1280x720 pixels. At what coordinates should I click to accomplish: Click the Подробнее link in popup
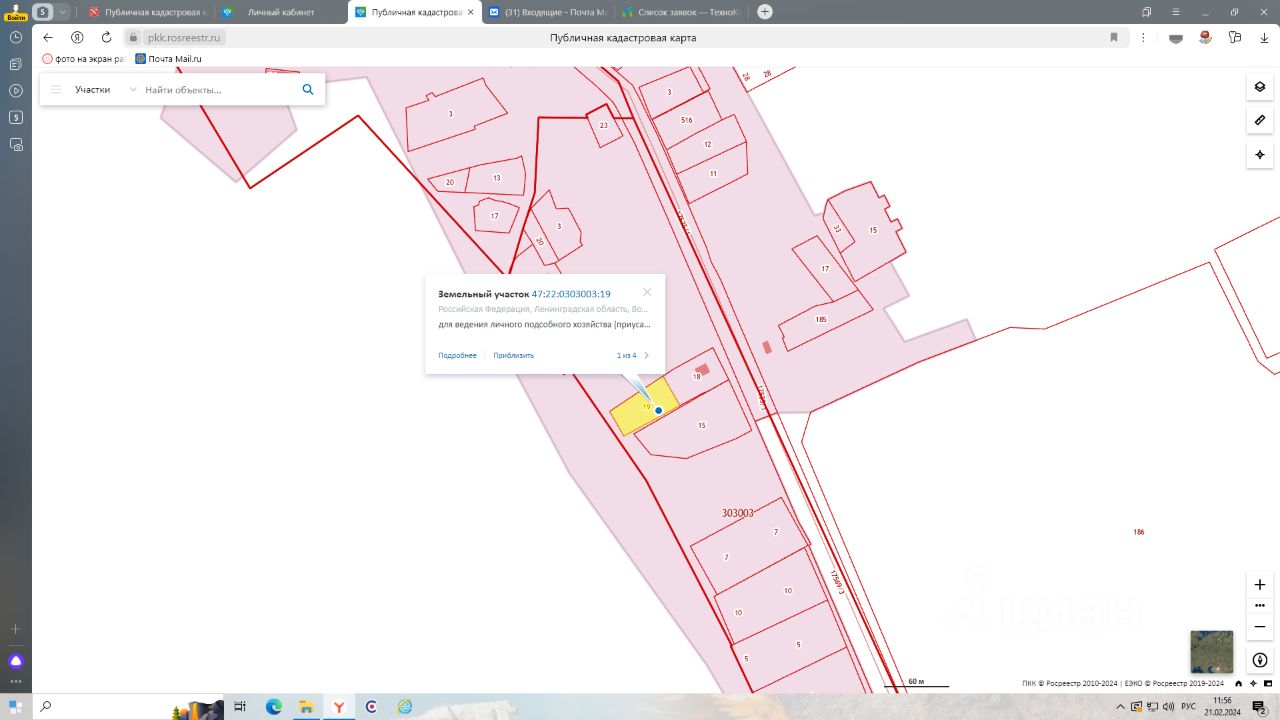click(x=457, y=355)
